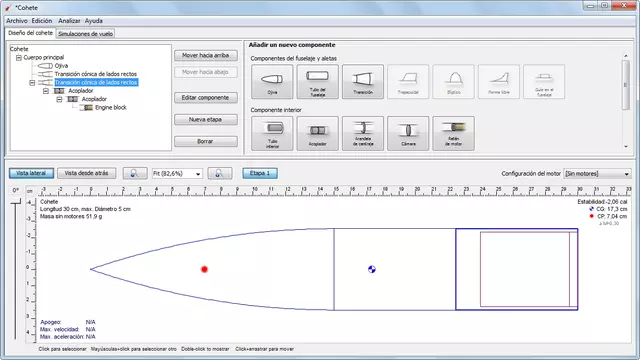Open the Fit (82,6%) zoom dropdown
The height and width of the screenshot is (360, 640).
177,174
